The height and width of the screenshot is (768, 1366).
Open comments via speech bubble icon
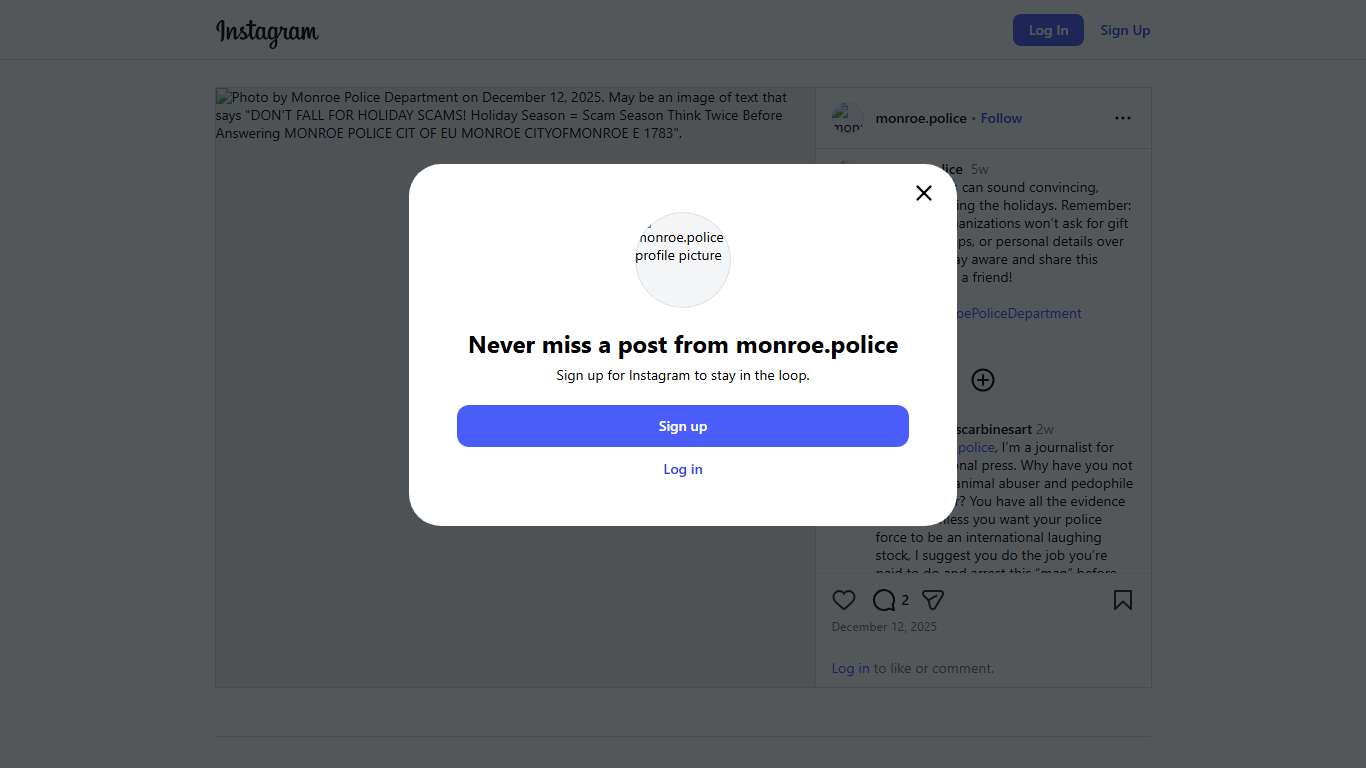884,600
